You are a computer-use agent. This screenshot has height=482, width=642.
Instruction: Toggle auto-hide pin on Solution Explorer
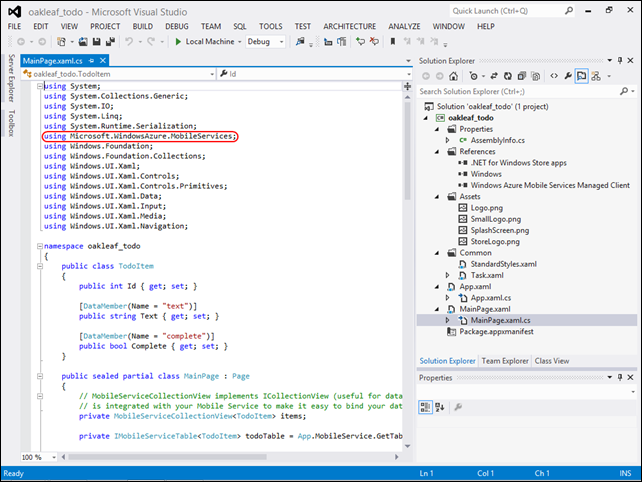[x=618, y=60]
